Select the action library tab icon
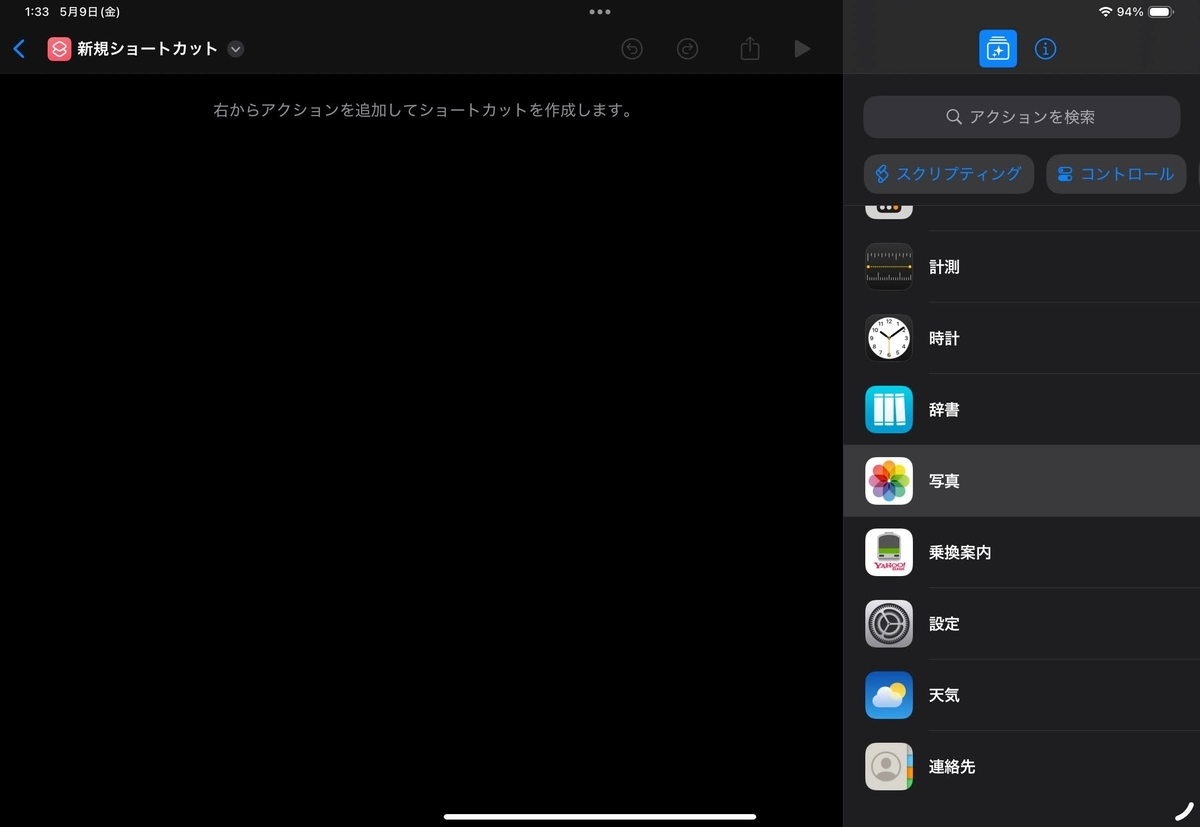This screenshot has height=827, width=1200. [x=998, y=49]
